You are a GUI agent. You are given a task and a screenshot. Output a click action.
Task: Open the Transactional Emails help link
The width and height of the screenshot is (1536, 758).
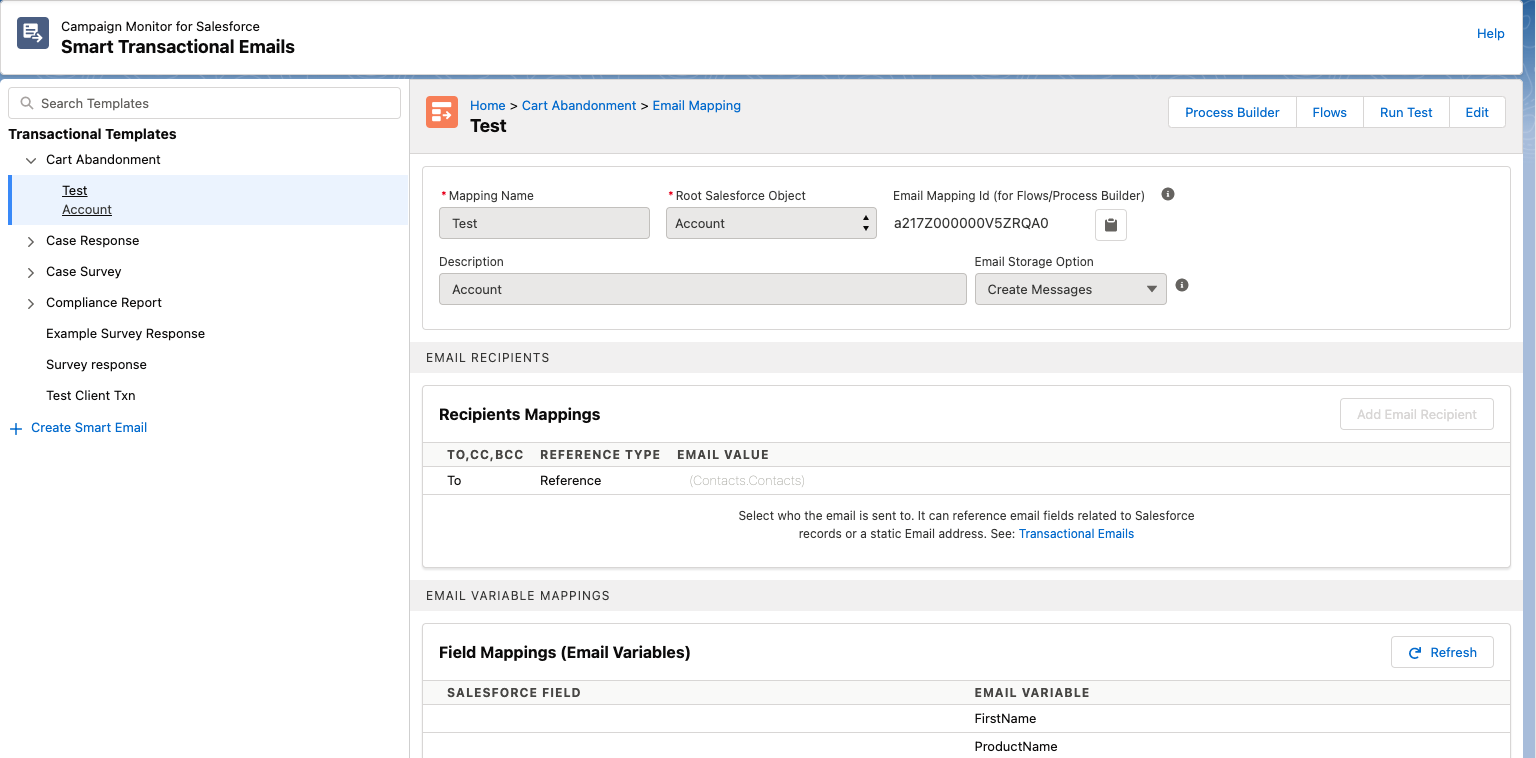pos(1076,534)
